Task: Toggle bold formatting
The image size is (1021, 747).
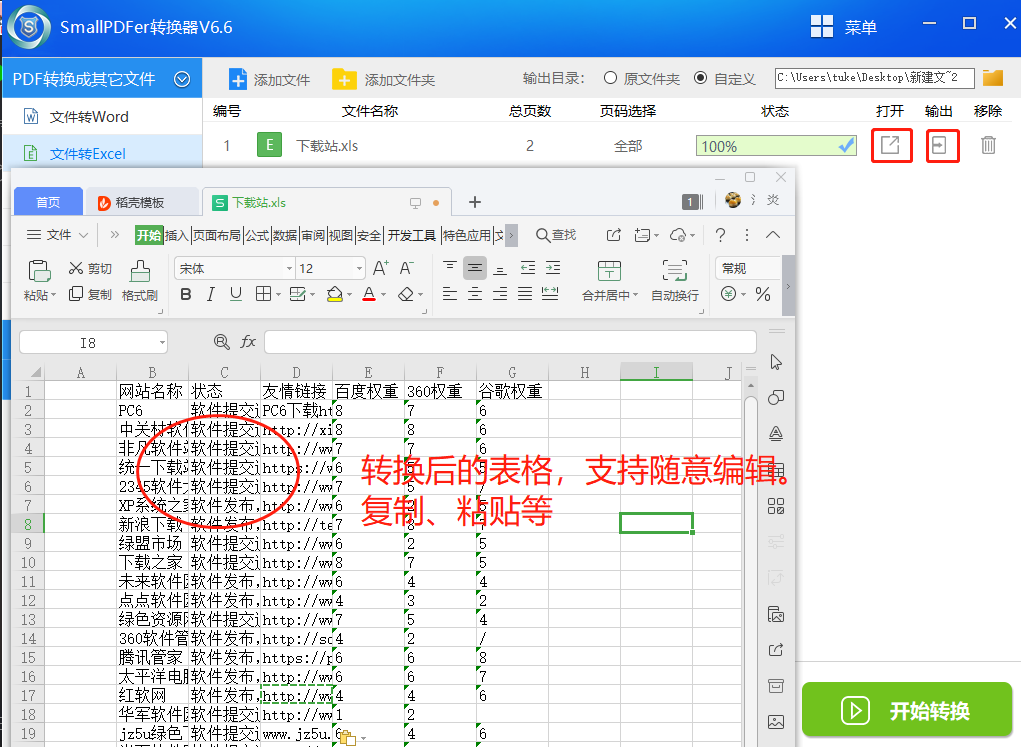Action: (186, 294)
